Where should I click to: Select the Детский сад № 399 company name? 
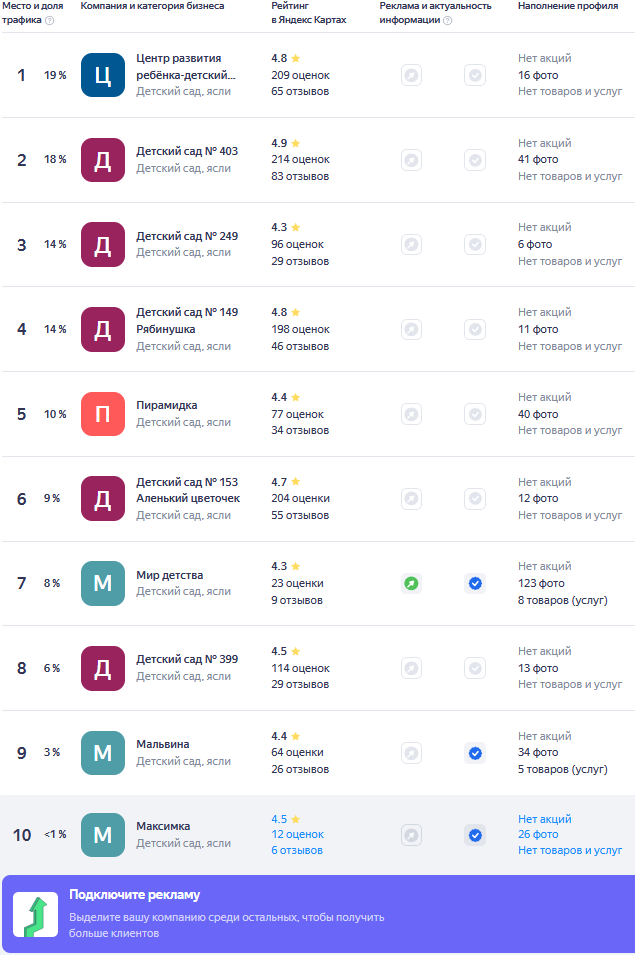tap(187, 660)
